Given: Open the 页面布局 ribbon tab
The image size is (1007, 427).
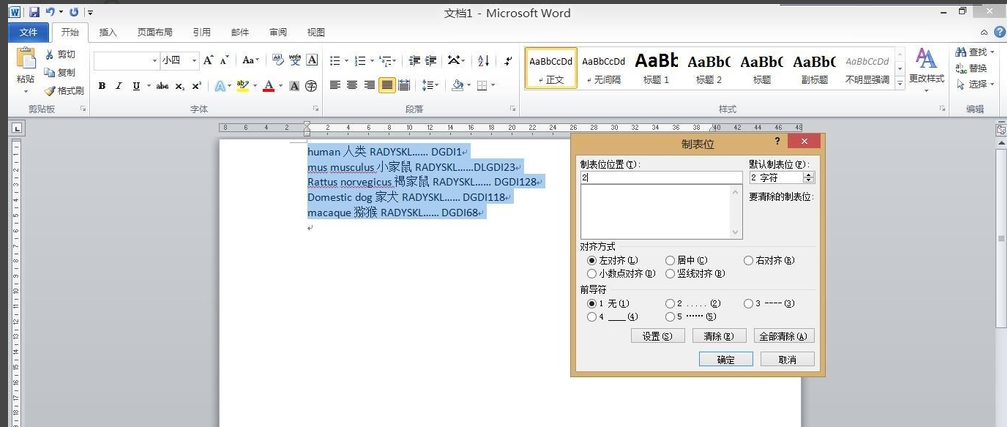Looking at the screenshot, I should pyautogui.click(x=154, y=32).
